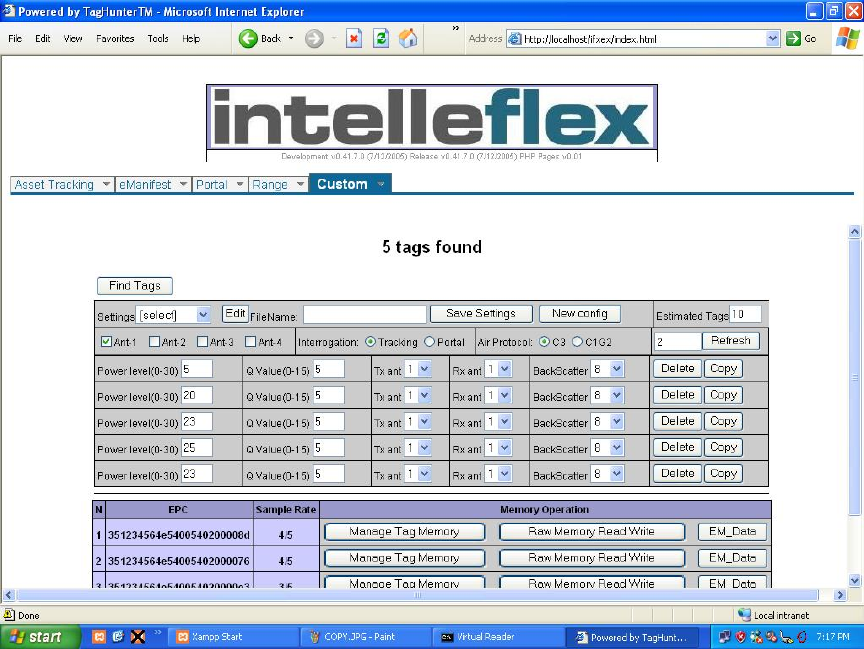864x649 pixels.
Task: Select the C3 air protocol radio button
Action: [x=544, y=342]
